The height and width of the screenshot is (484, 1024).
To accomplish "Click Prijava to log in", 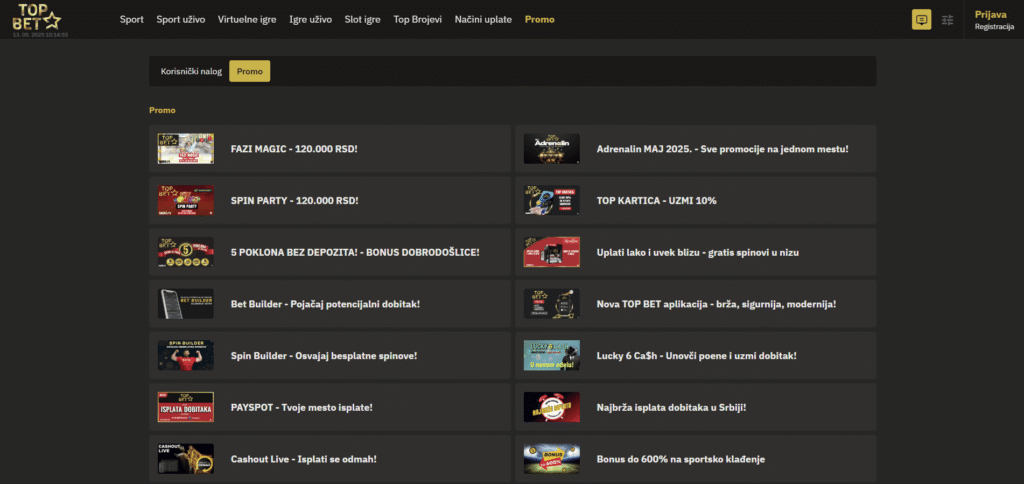I will click(990, 14).
